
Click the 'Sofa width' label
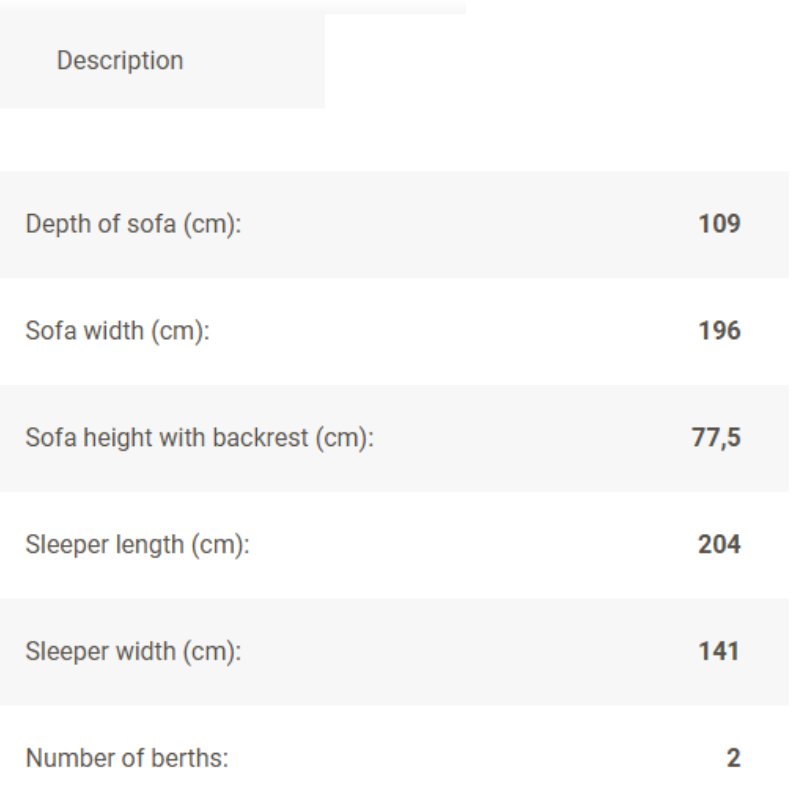coord(117,331)
